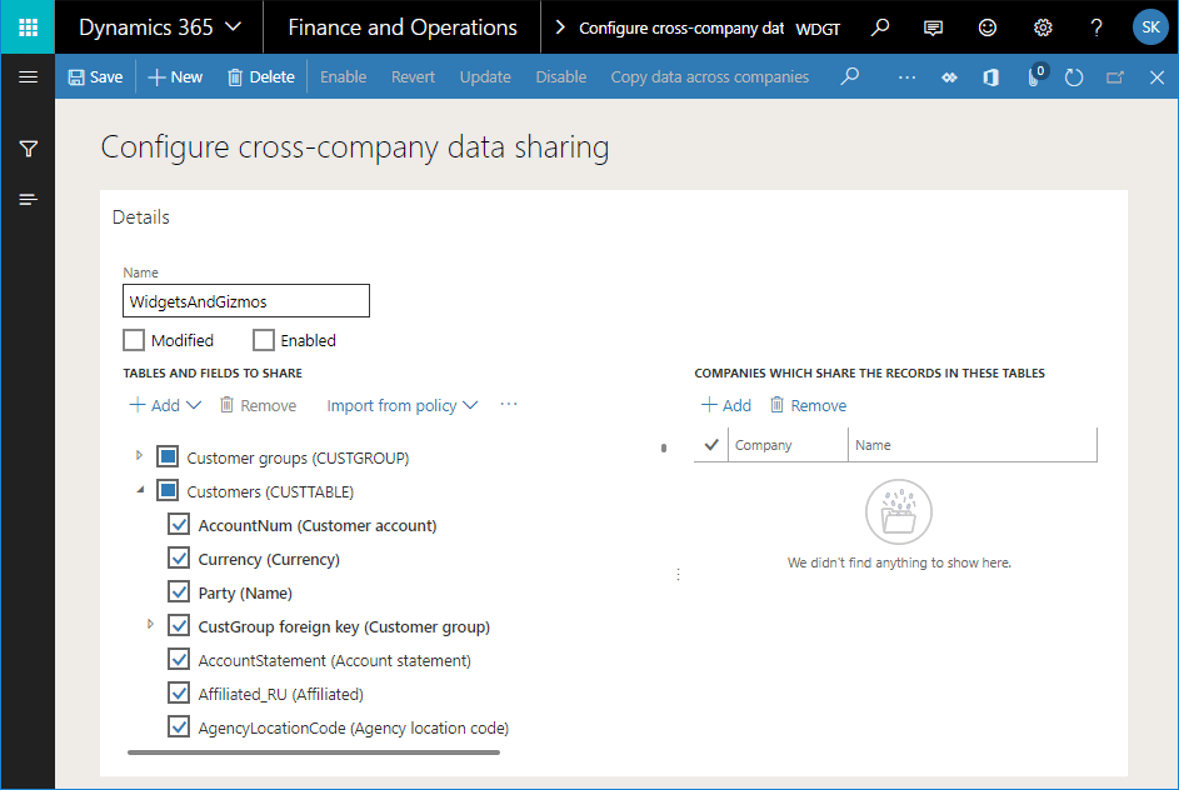The image size is (1180, 791).
Task: Click the Delete button in action bar
Action: click(x=261, y=77)
